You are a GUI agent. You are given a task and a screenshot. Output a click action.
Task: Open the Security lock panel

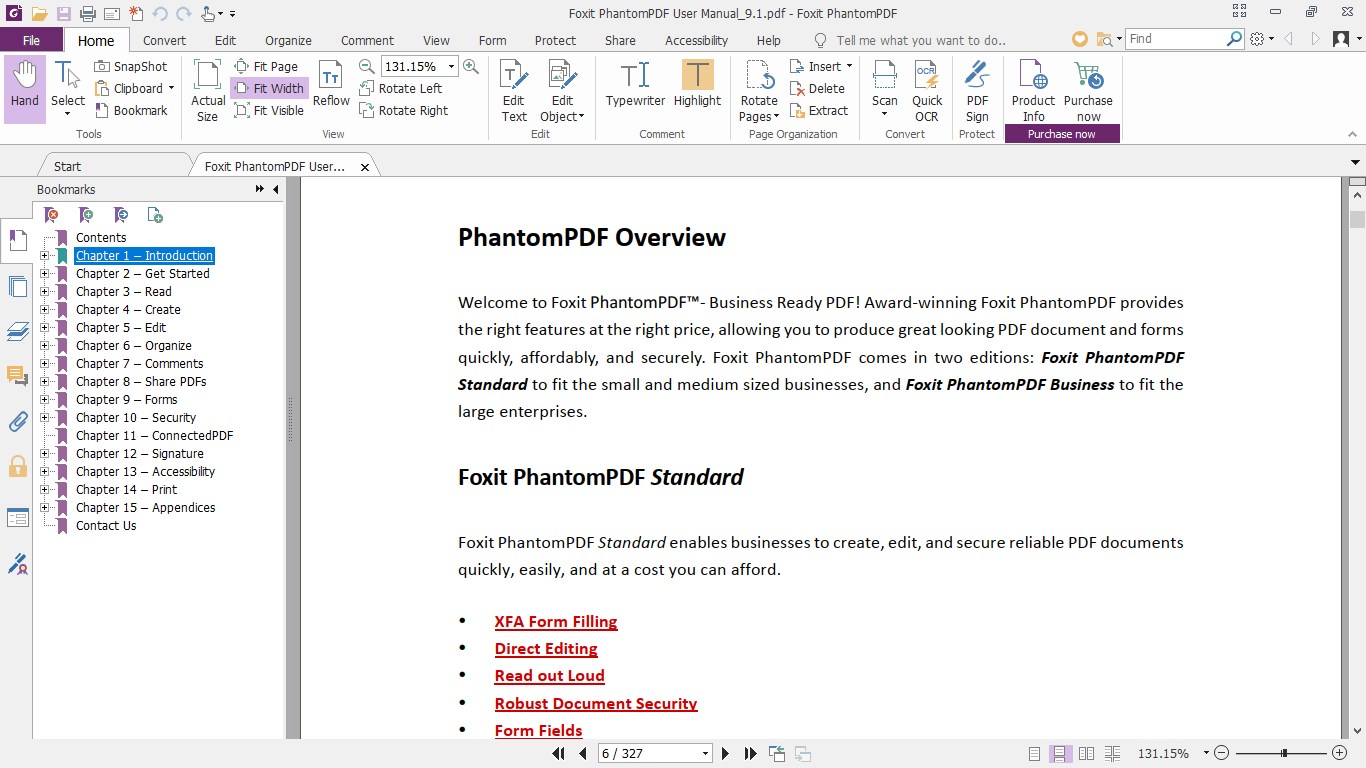click(17, 466)
